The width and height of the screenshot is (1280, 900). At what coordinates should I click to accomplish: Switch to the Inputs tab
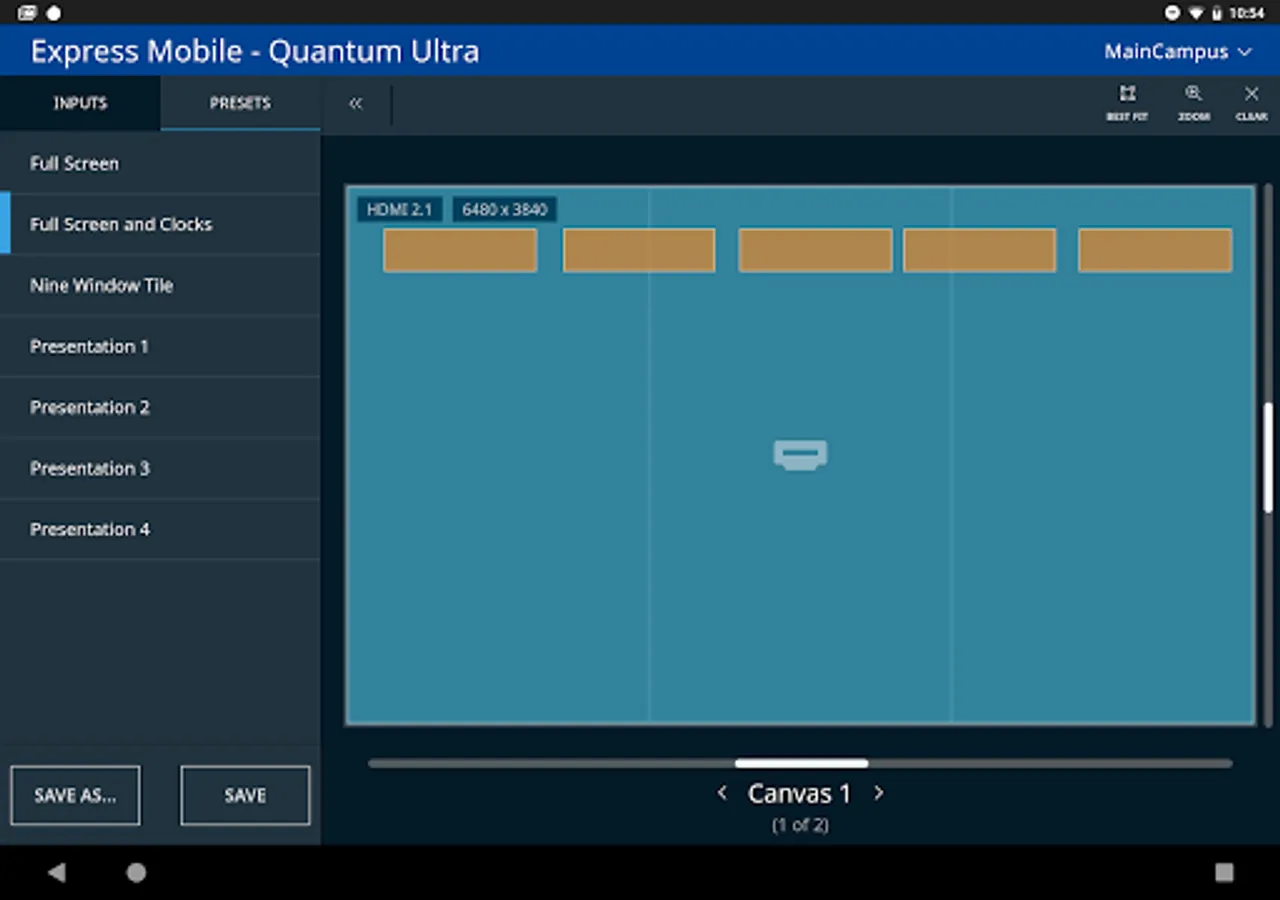pyautogui.click(x=80, y=103)
